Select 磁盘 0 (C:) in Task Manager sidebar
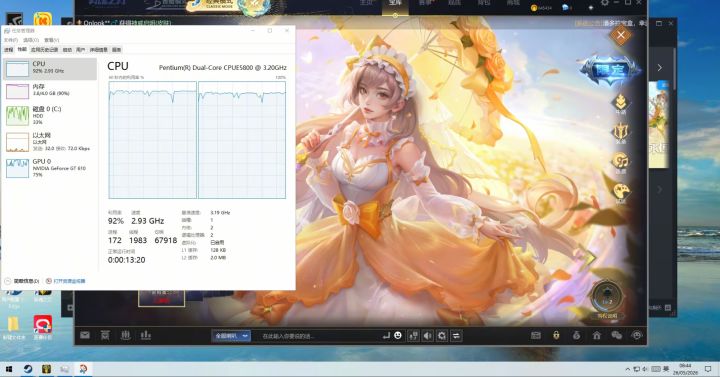Viewport: 720px width, 377px height. coord(50,115)
